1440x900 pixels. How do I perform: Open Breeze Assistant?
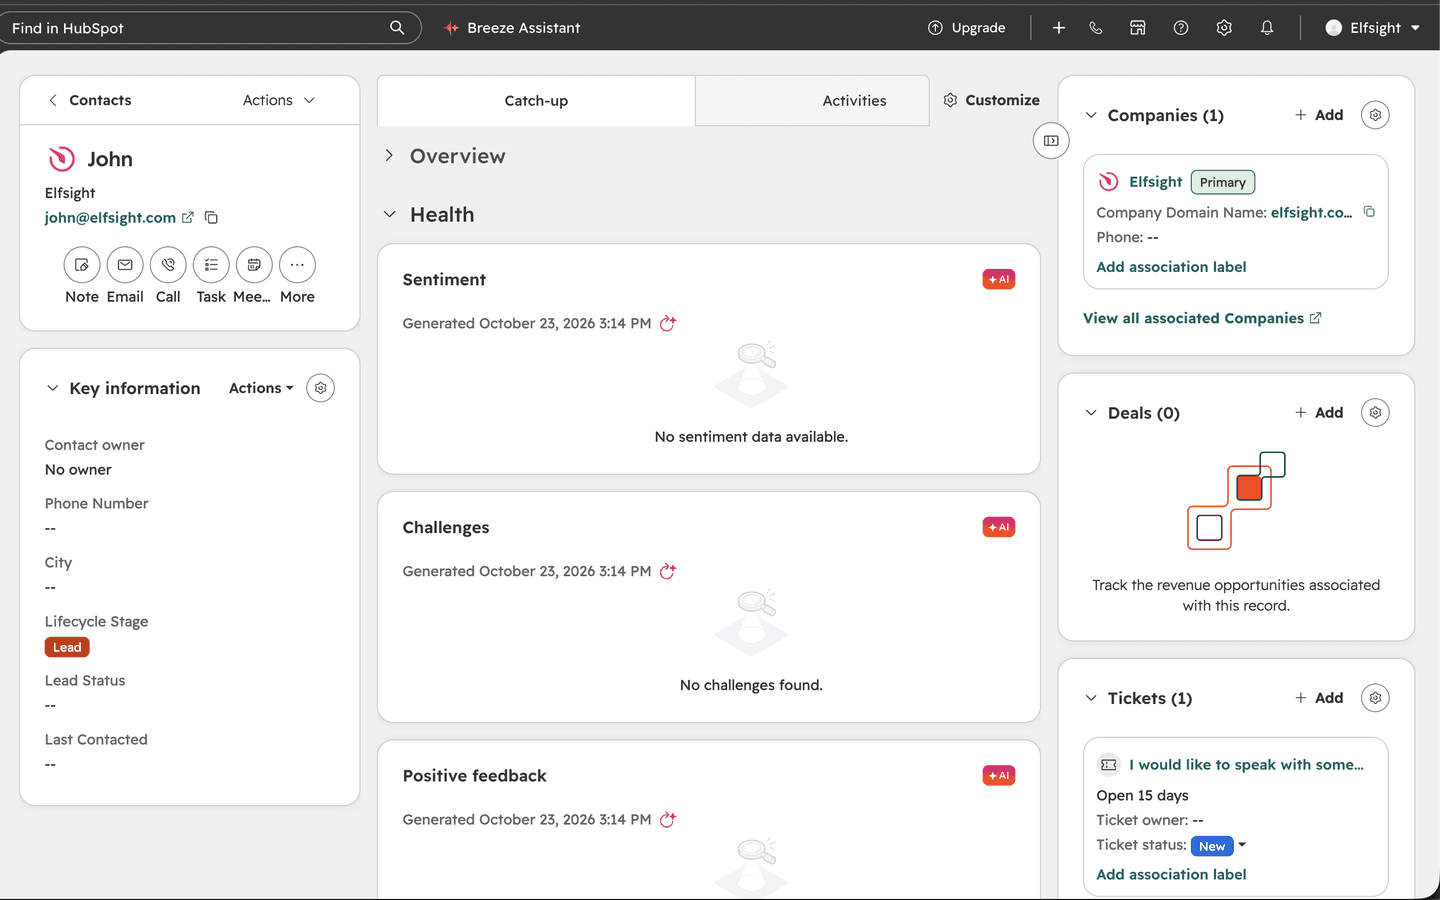point(512,28)
